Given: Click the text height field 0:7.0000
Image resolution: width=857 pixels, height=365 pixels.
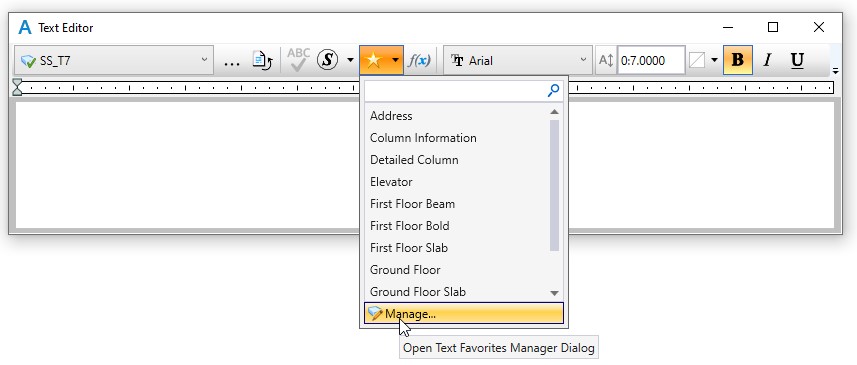Looking at the screenshot, I should 651,60.
